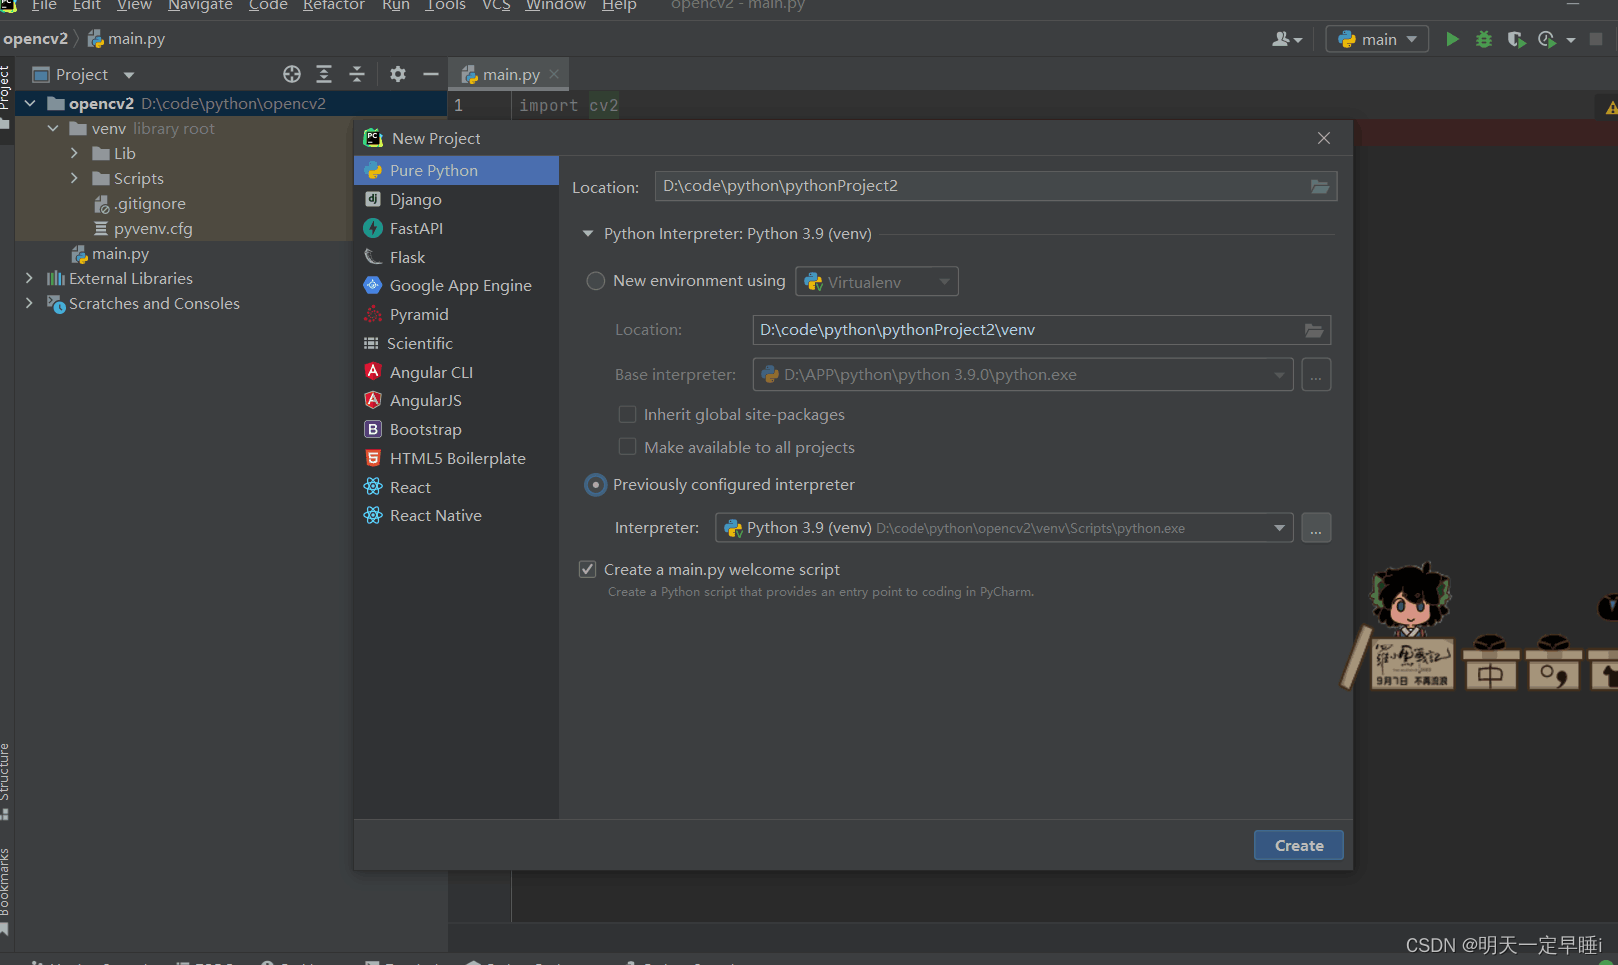Open the main run configuration dropdown
Screen dimensions: 1618x965
(1377, 39)
